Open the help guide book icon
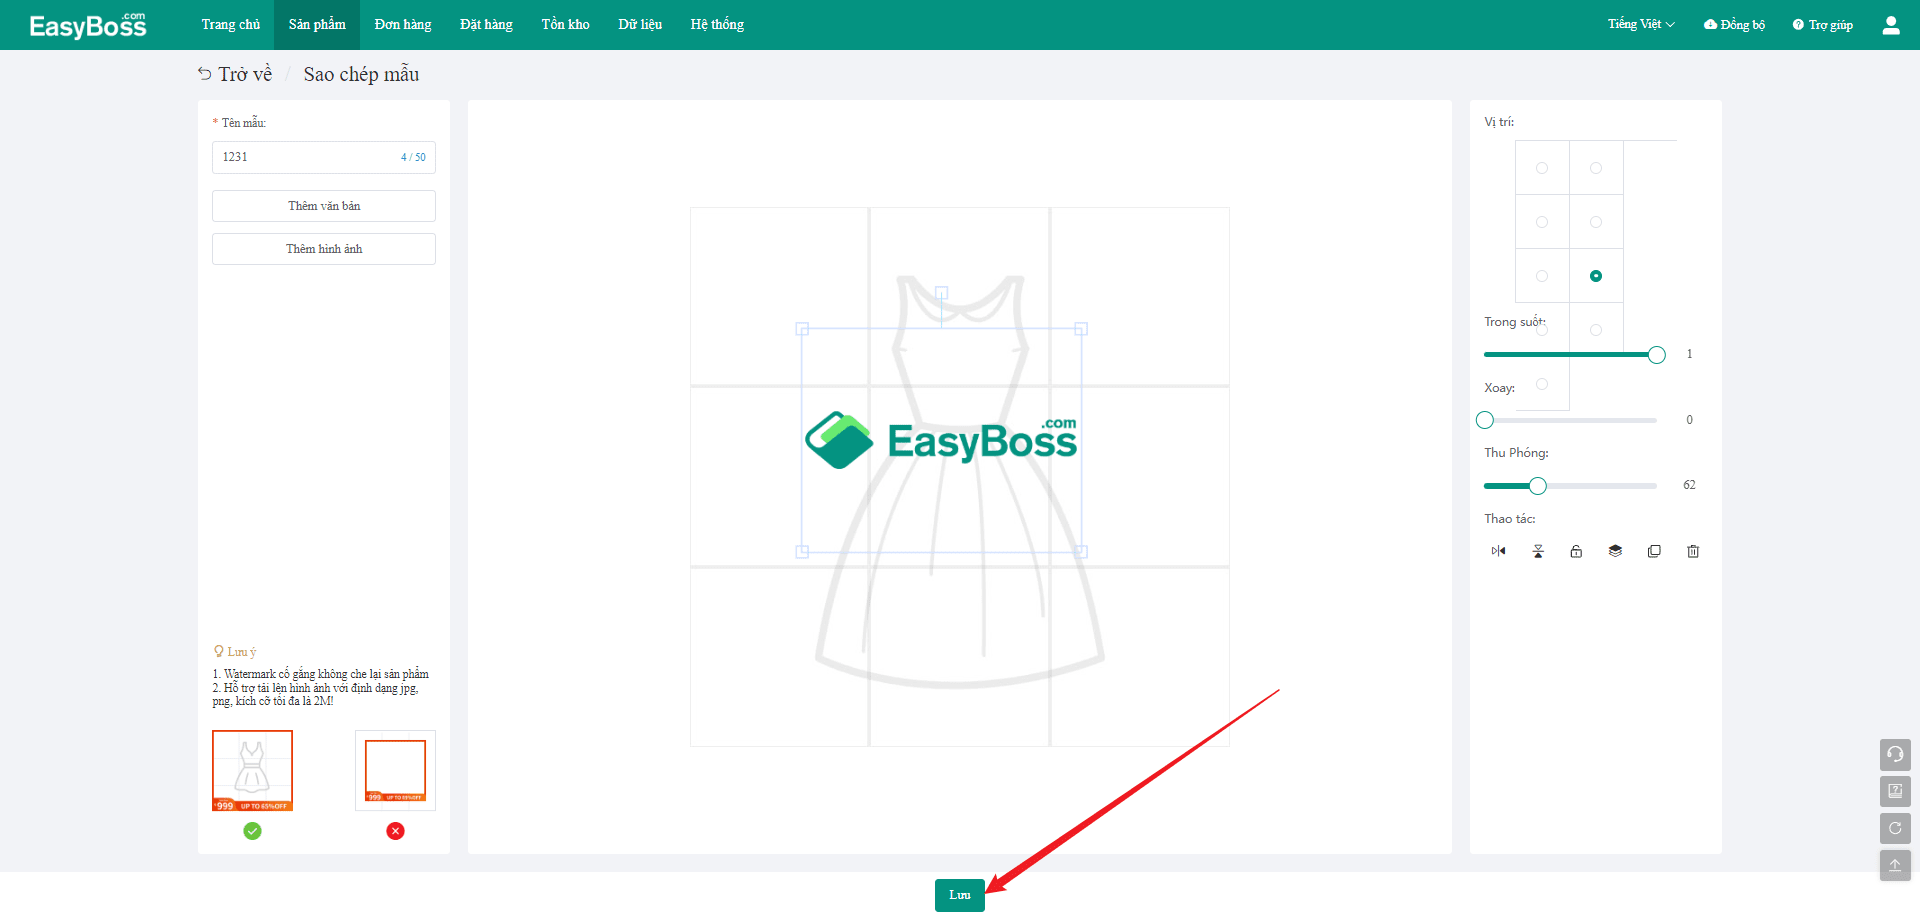The width and height of the screenshot is (1920, 919). coord(1895,791)
